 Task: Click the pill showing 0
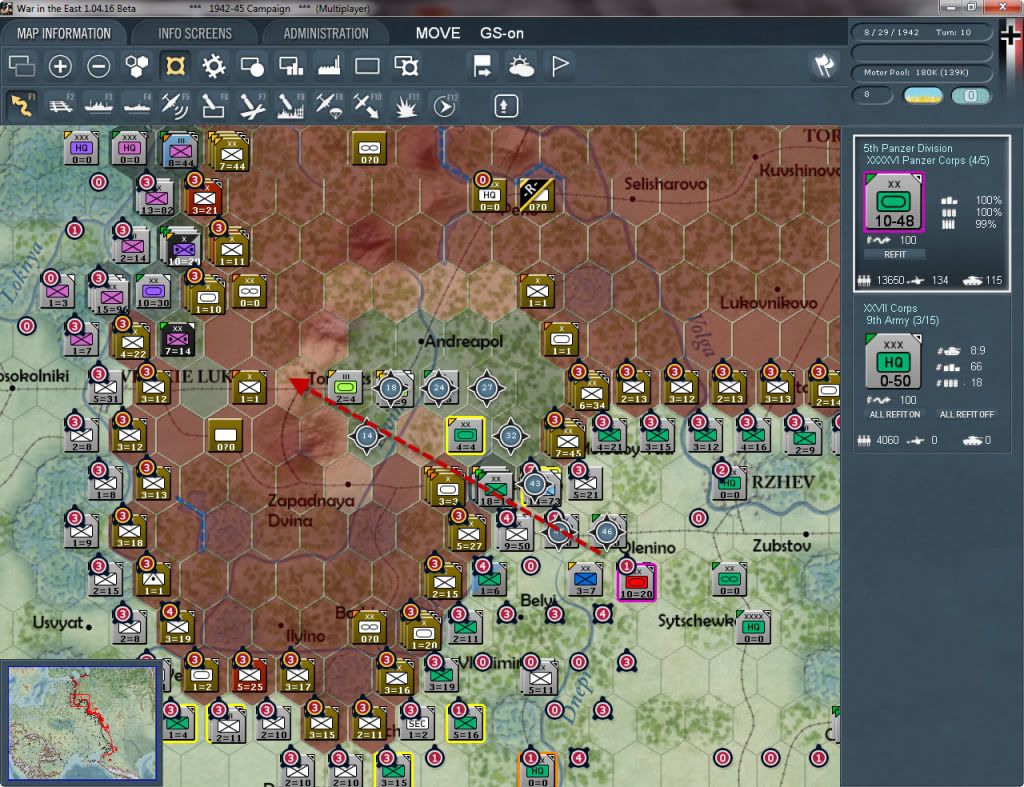(970, 95)
